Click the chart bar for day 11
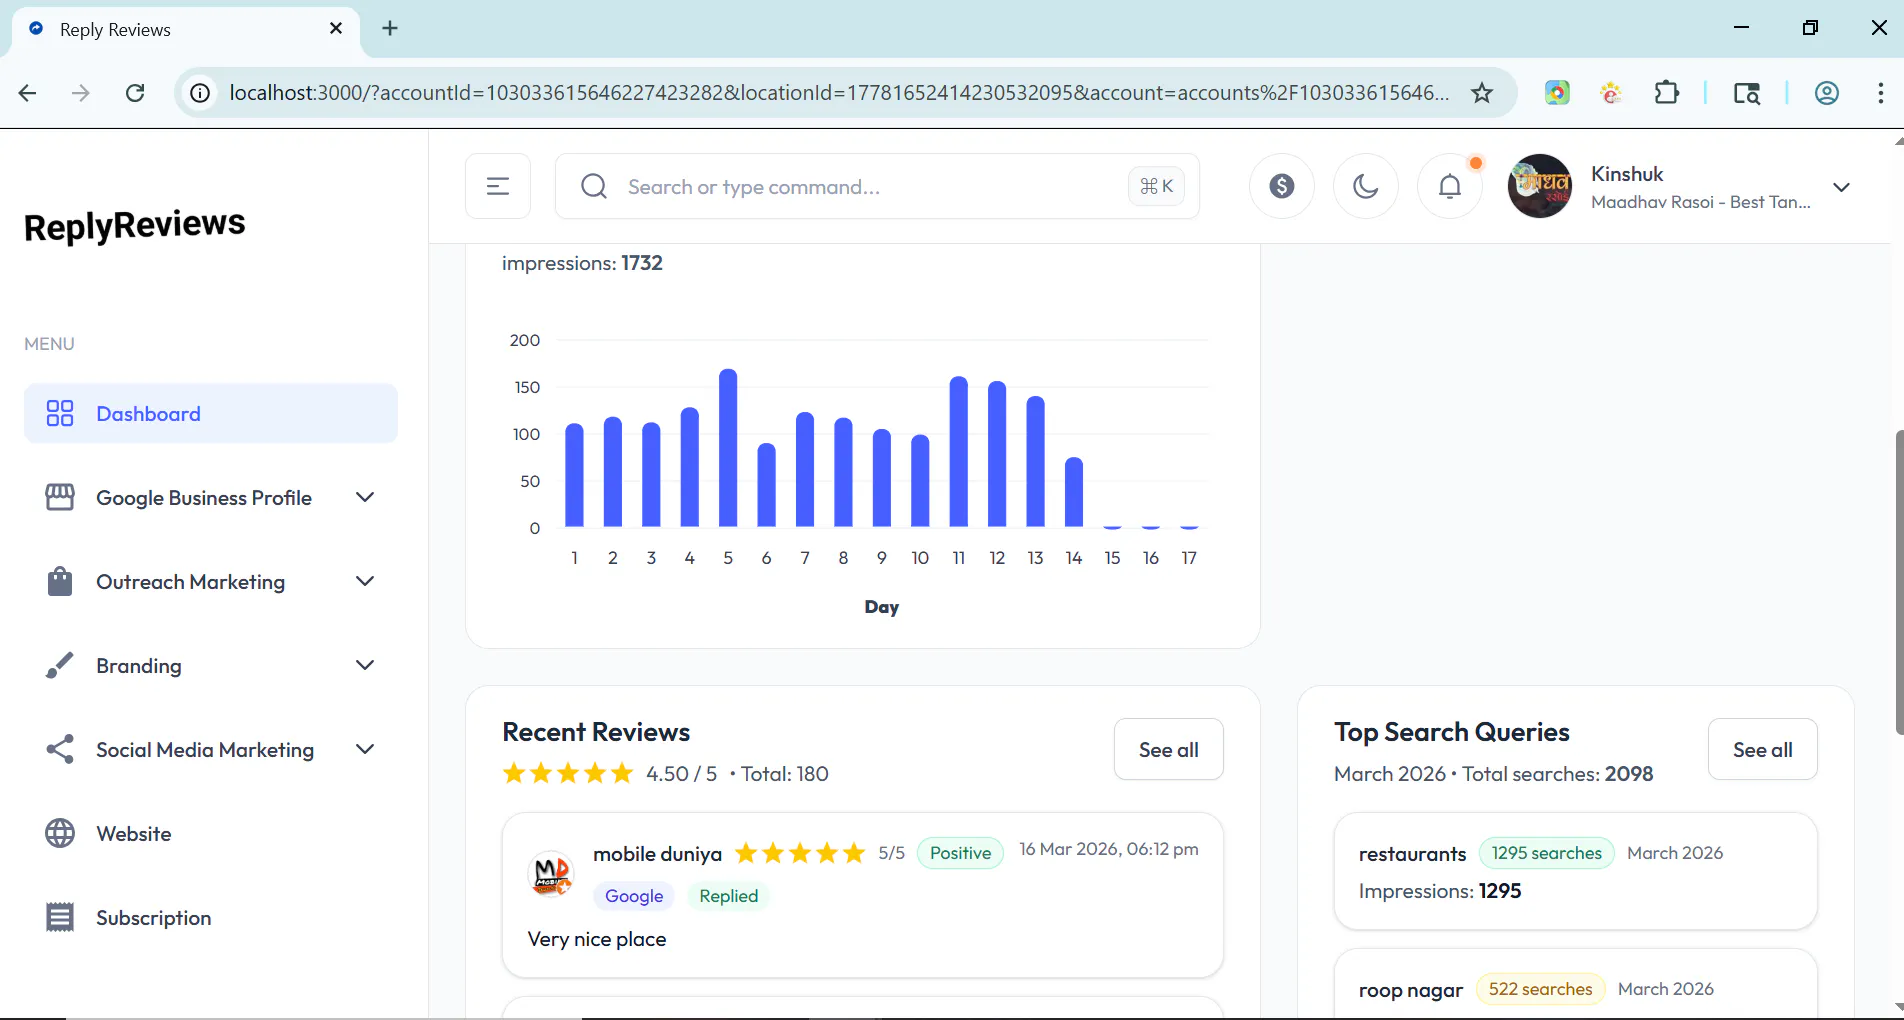 [x=958, y=452]
